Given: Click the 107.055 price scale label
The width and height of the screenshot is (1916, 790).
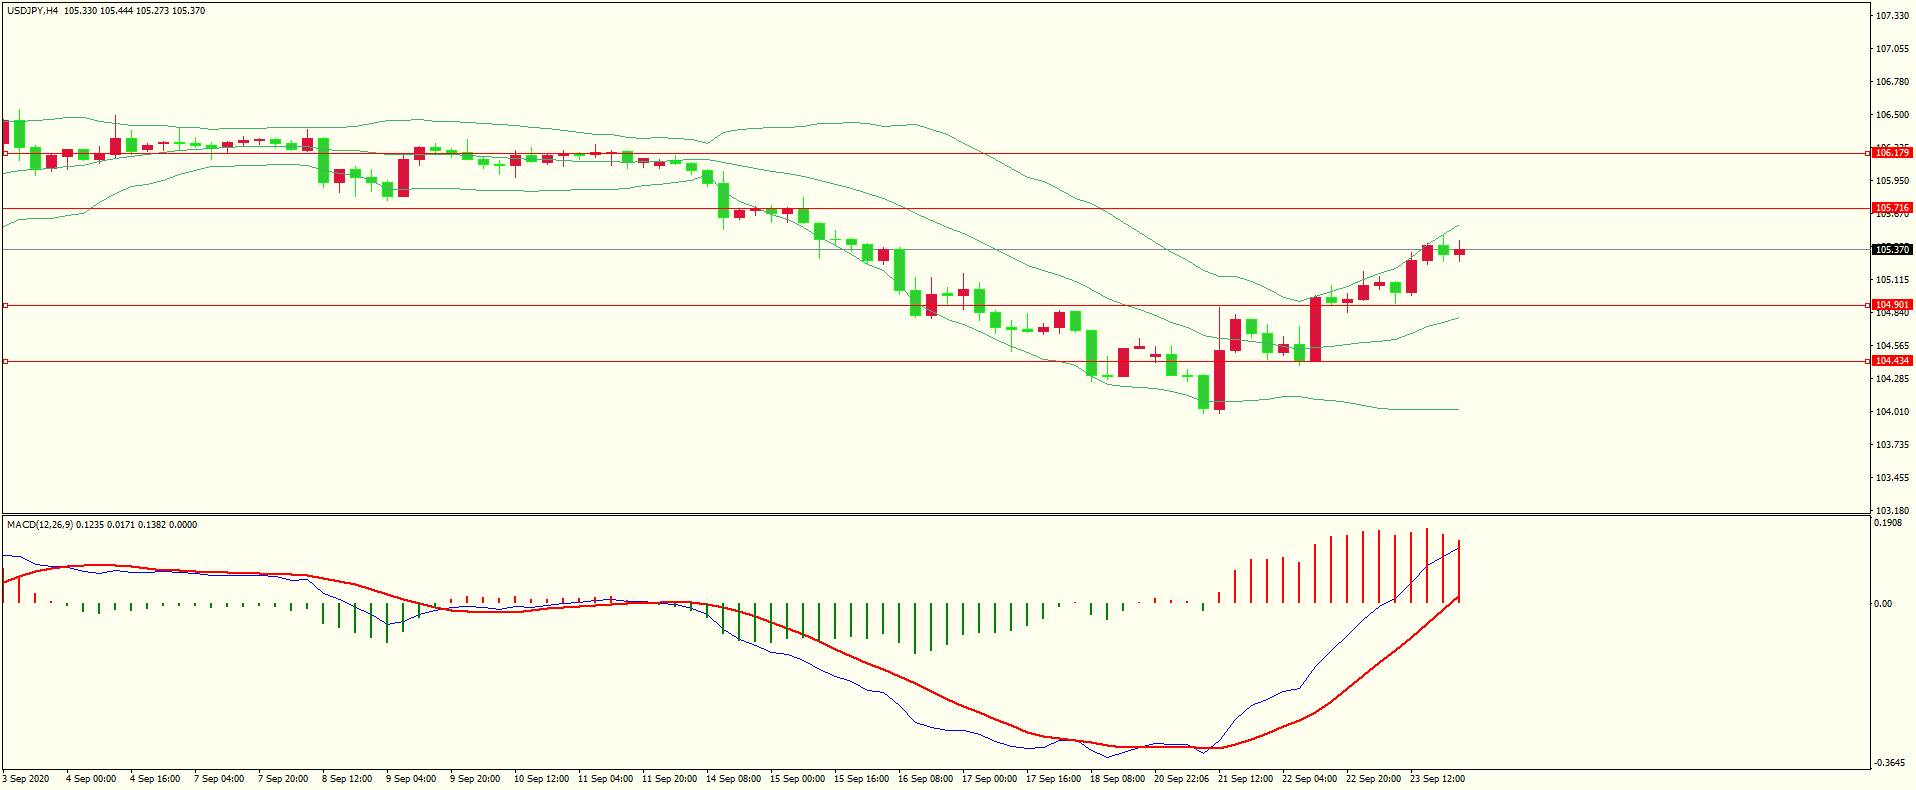Looking at the screenshot, I should tap(1892, 49).
